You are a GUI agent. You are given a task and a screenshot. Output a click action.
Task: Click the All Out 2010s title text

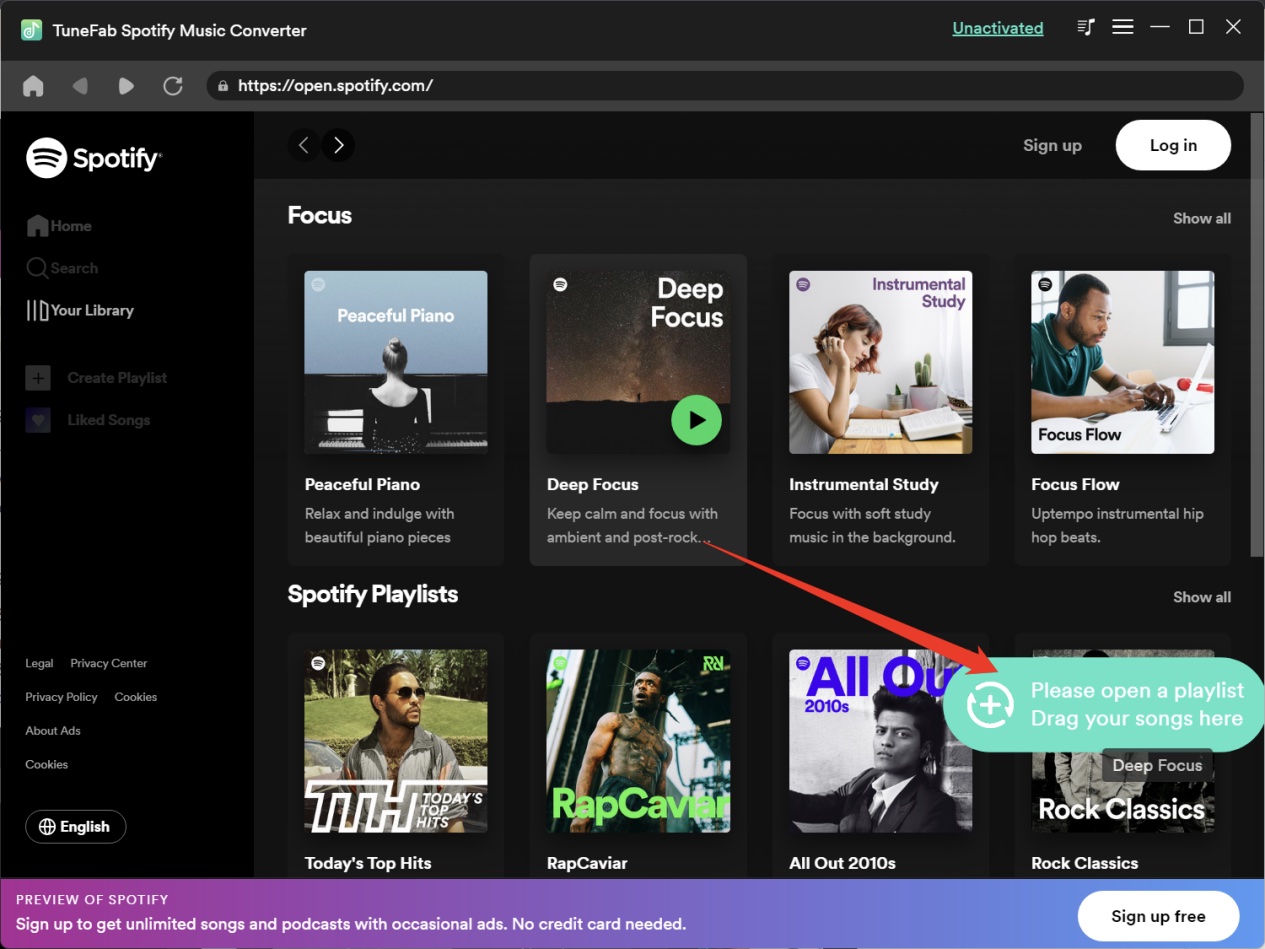[x=842, y=863]
